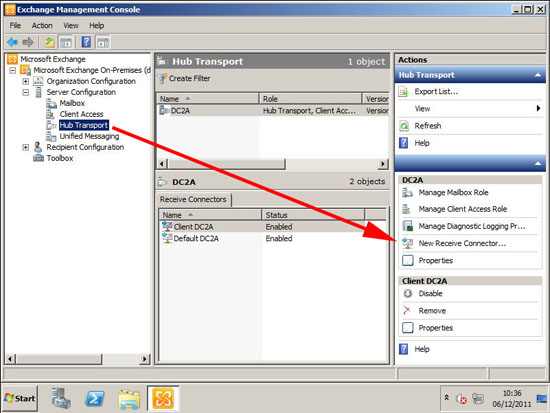Click Help under Hub Transport actions
The width and height of the screenshot is (550, 413).
coord(422,143)
